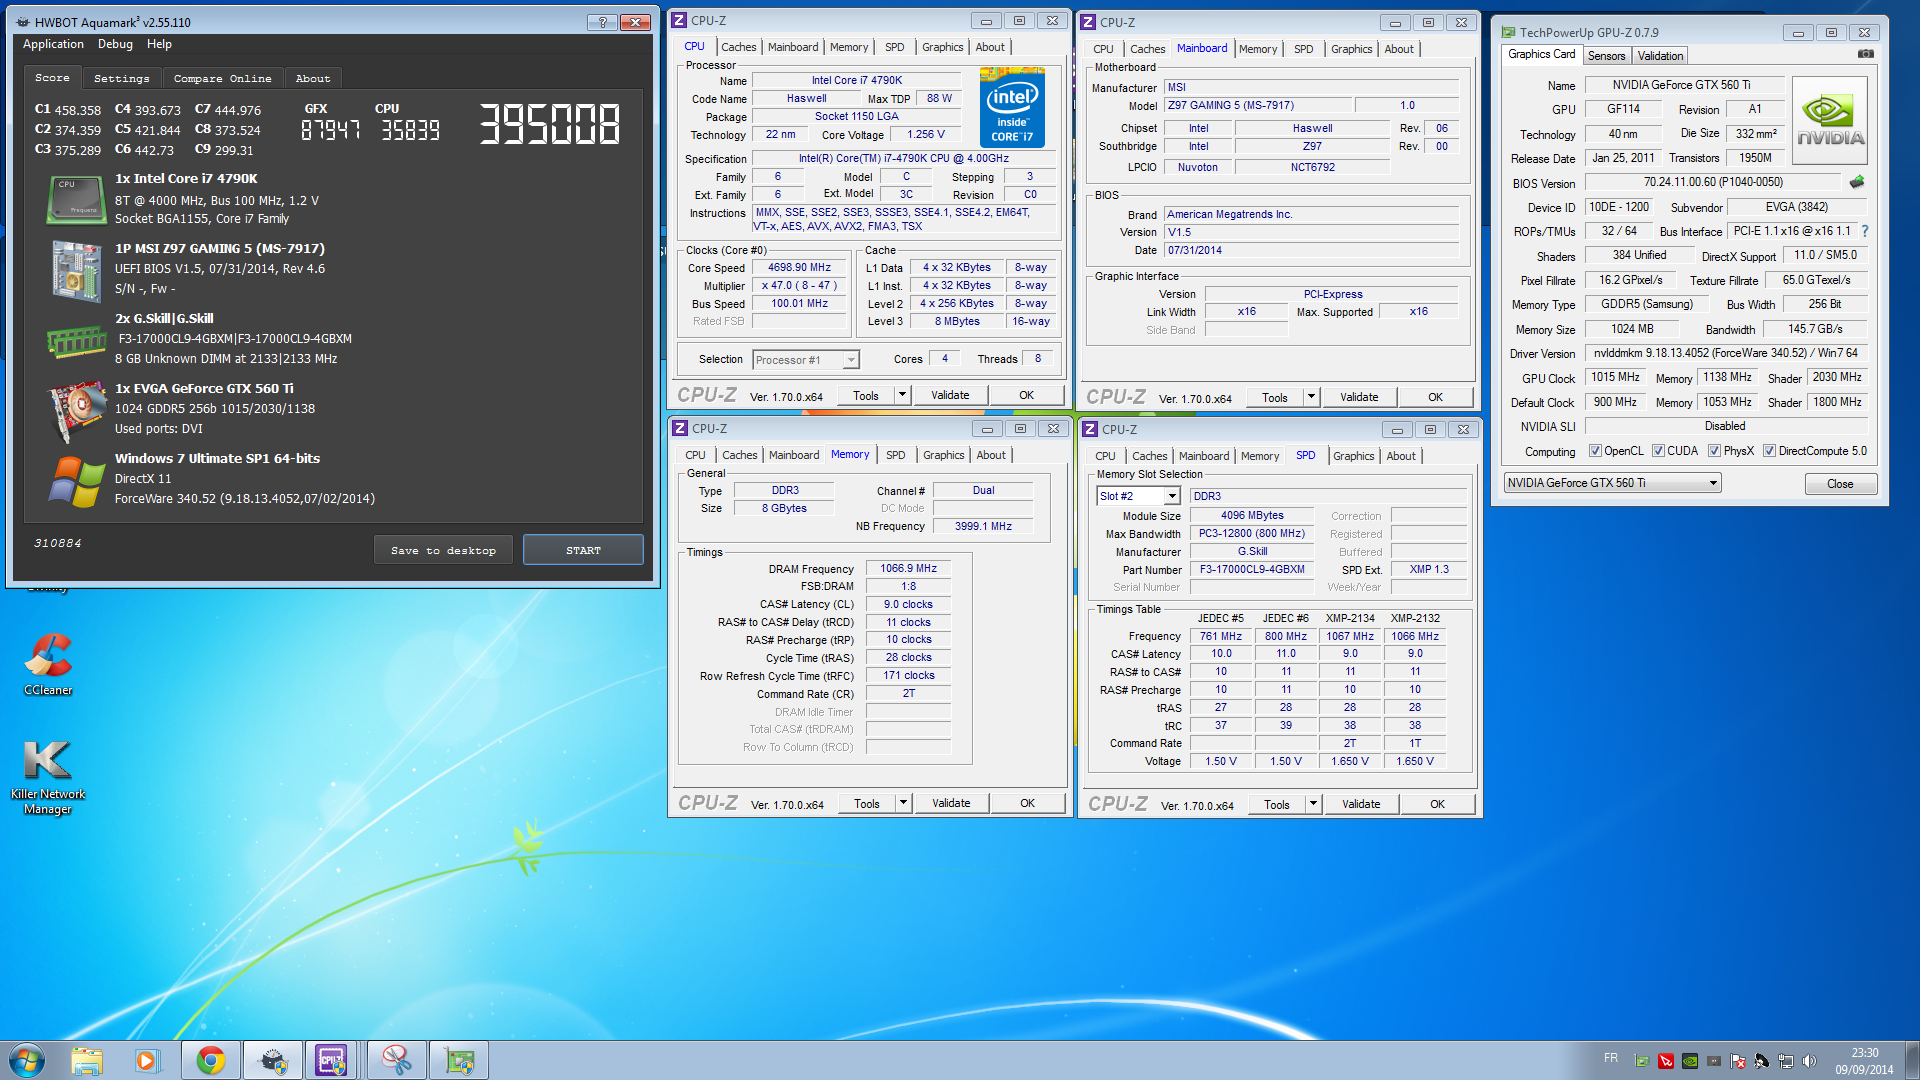This screenshot has height=1080, width=1920.
Task: Click the EVGA GeForce GTX 560 Ti card image in Aquamark
Action: point(76,410)
